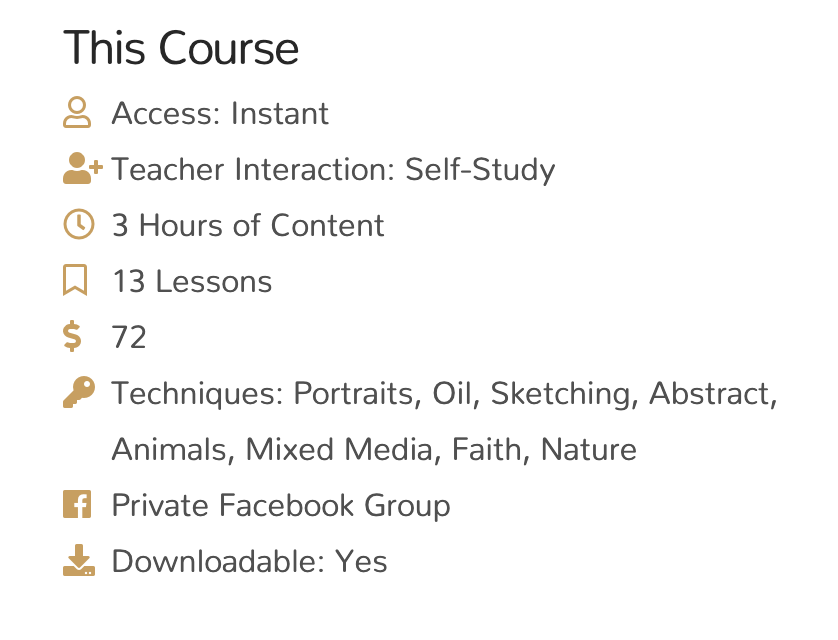Click the This Course heading

[x=181, y=48]
